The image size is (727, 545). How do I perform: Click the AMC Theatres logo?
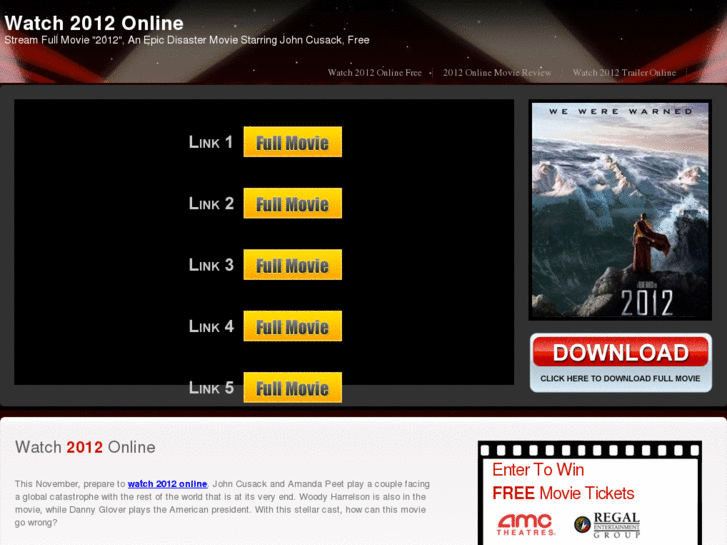[x=525, y=525]
